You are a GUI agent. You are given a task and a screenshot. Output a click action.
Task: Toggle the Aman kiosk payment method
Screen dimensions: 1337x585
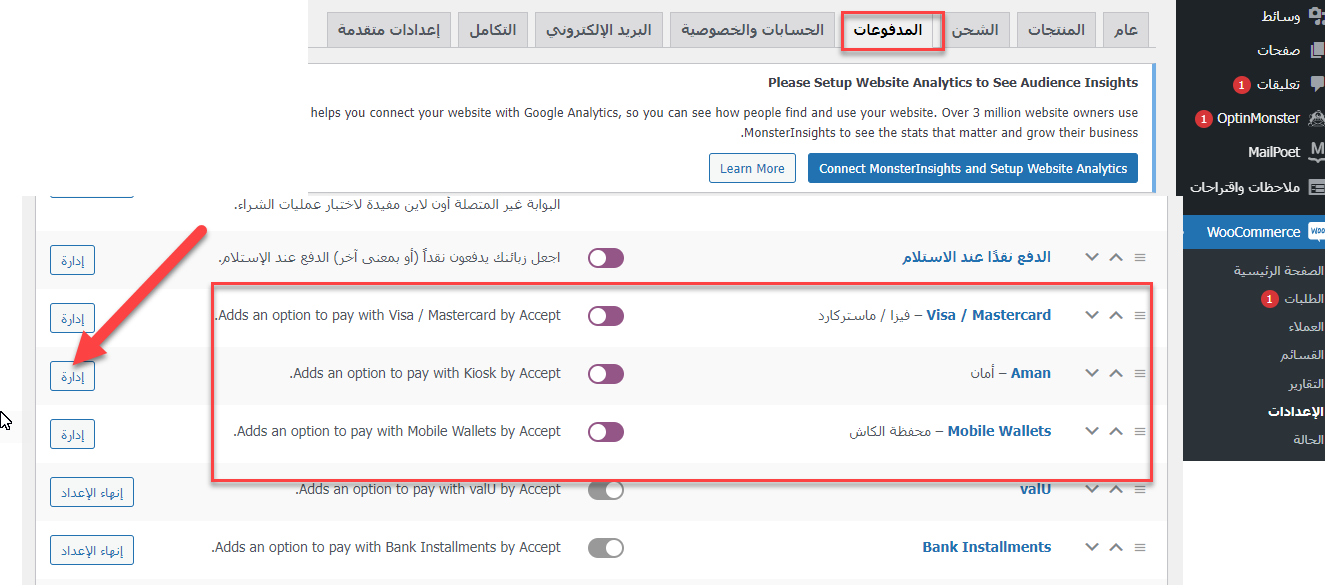tap(606, 374)
